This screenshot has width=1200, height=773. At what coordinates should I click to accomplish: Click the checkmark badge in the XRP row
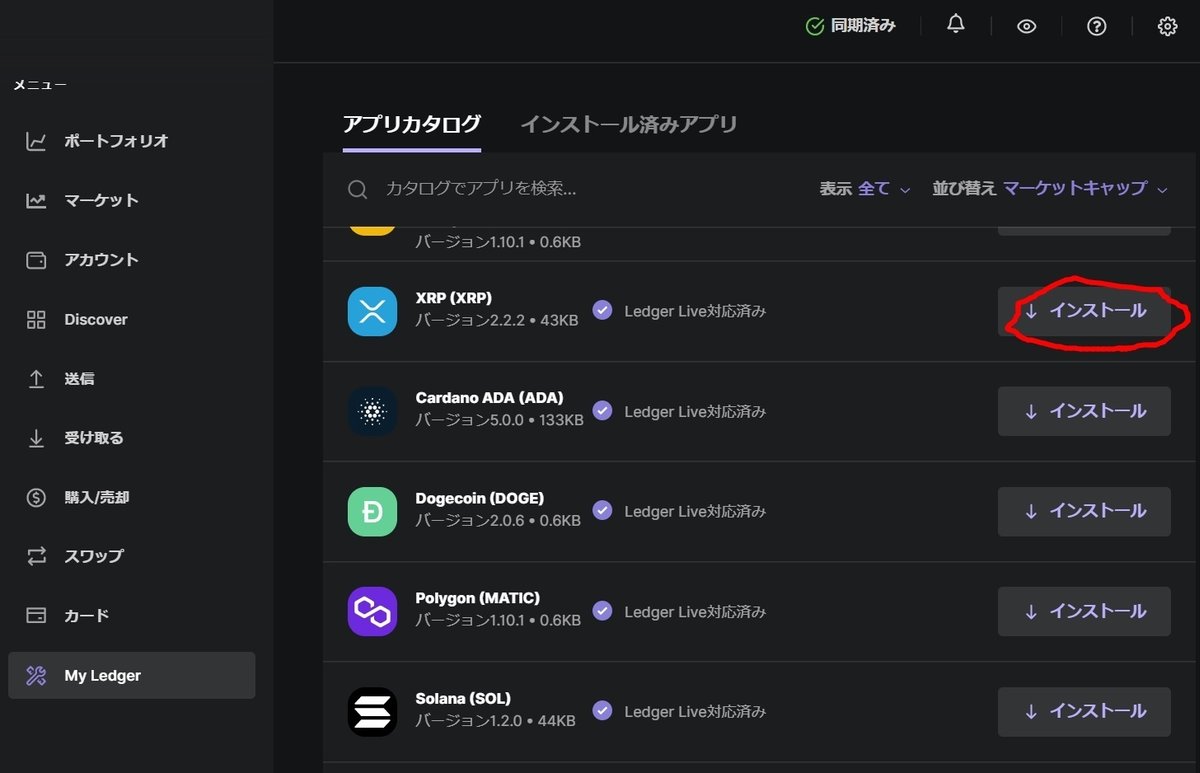pos(602,311)
